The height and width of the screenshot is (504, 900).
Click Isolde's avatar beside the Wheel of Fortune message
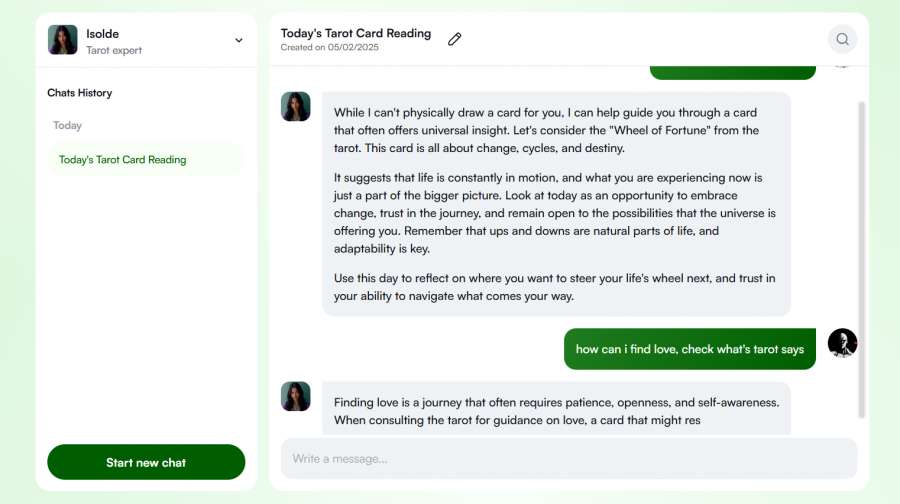click(295, 107)
